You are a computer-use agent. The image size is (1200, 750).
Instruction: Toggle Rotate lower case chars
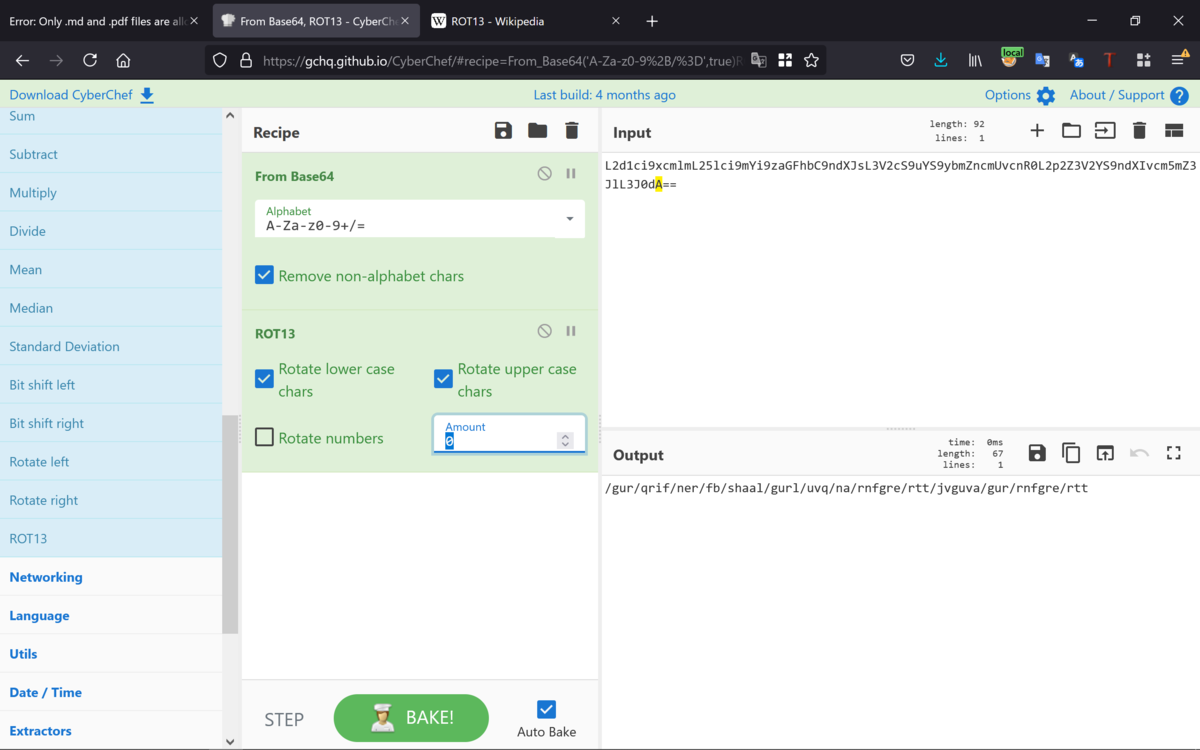coord(264,379)
